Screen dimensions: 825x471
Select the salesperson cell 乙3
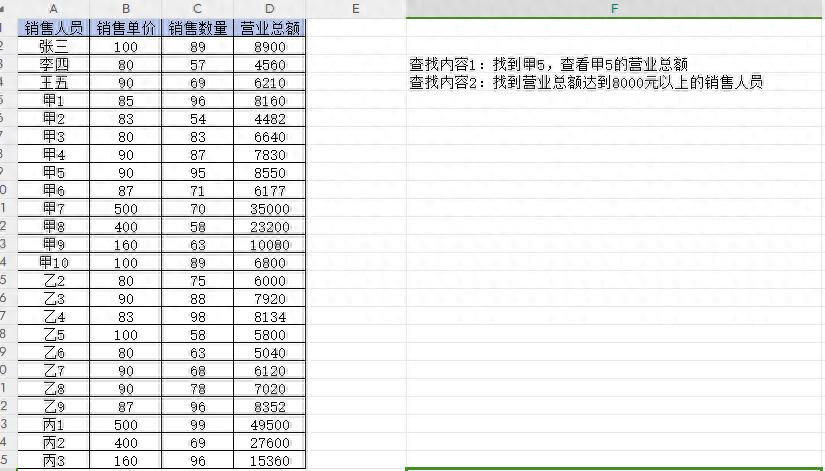coord(54,298)
